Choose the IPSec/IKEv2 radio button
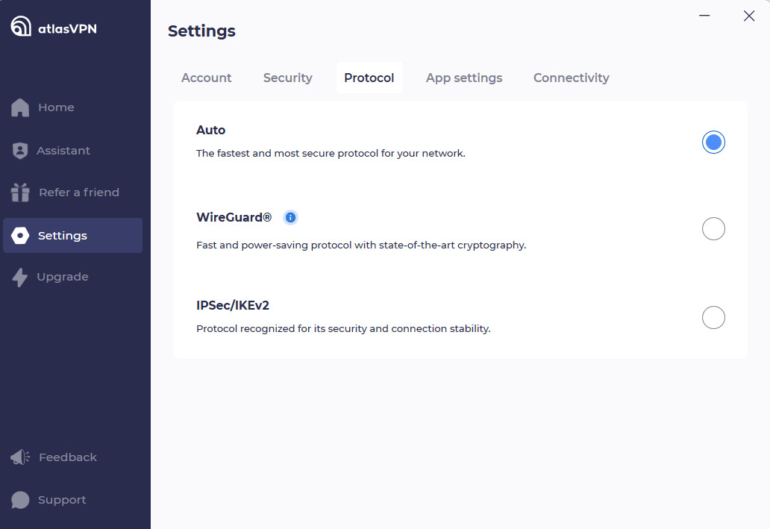This screenshot has height=529, width=770. pos(713,317)
